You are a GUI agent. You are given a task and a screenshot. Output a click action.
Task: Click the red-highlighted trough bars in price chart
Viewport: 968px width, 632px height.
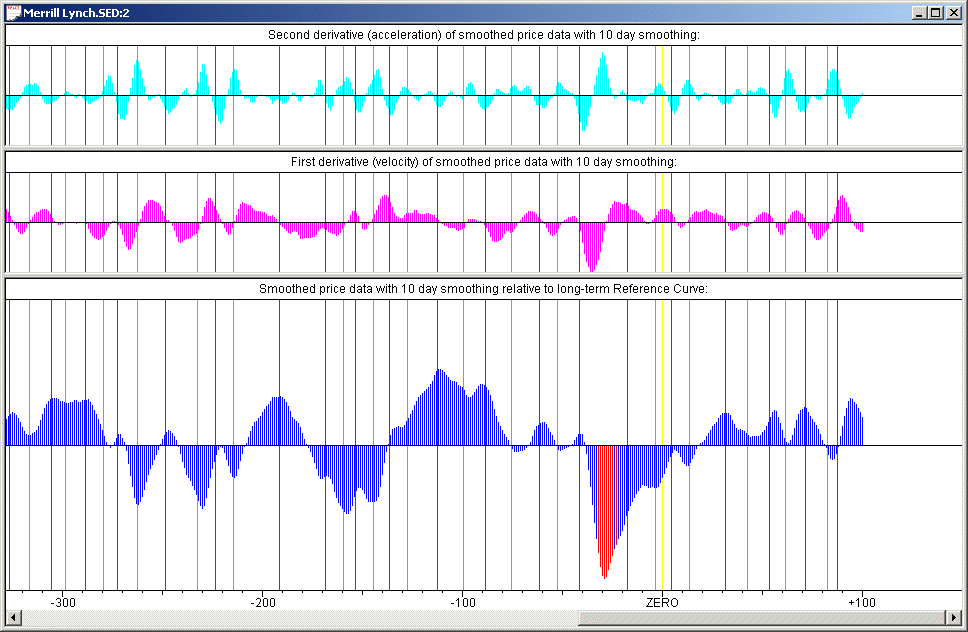click(606, 511)
